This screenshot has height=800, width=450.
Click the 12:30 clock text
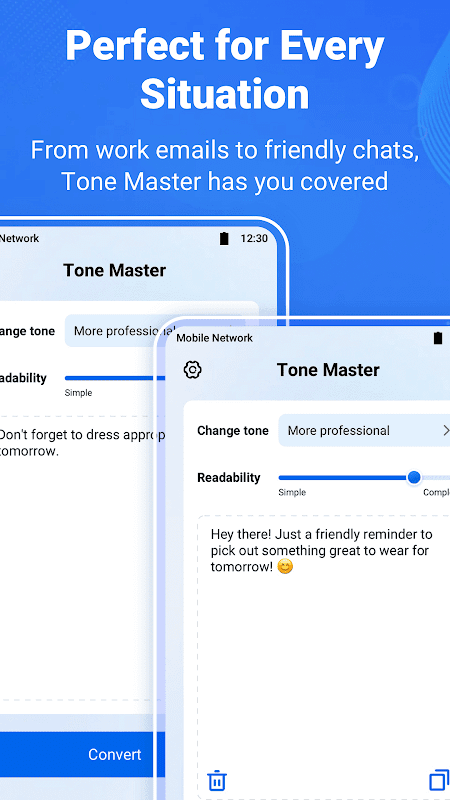point(254,238)
